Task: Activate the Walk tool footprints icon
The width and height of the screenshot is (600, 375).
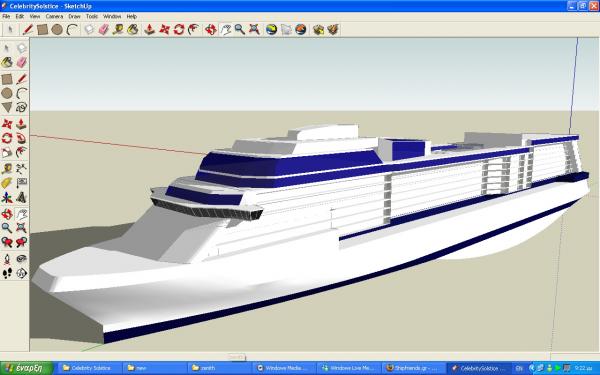Action: (x=7, y=273)
